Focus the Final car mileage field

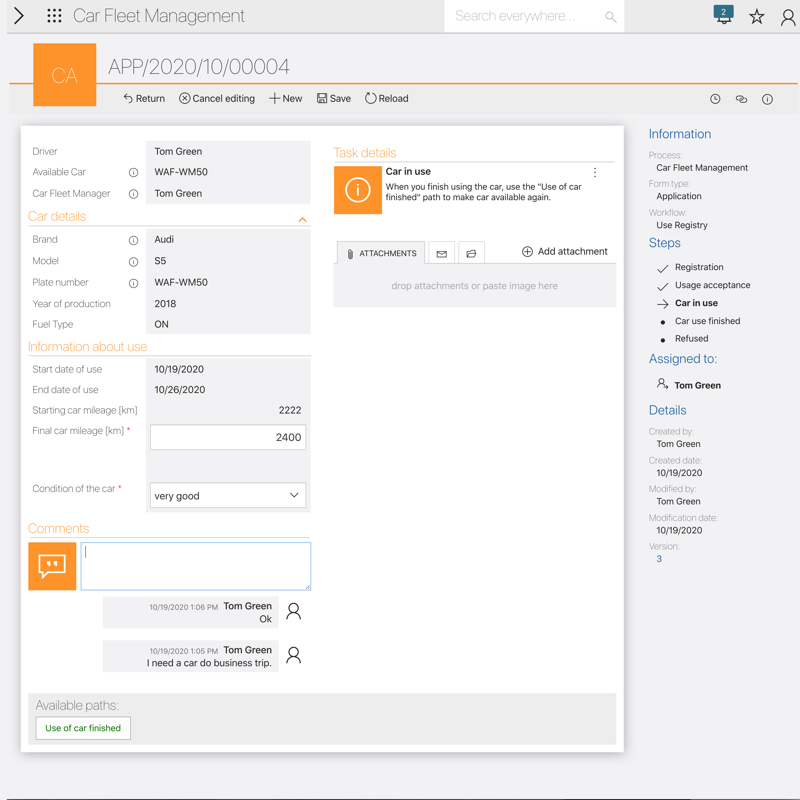228,437
